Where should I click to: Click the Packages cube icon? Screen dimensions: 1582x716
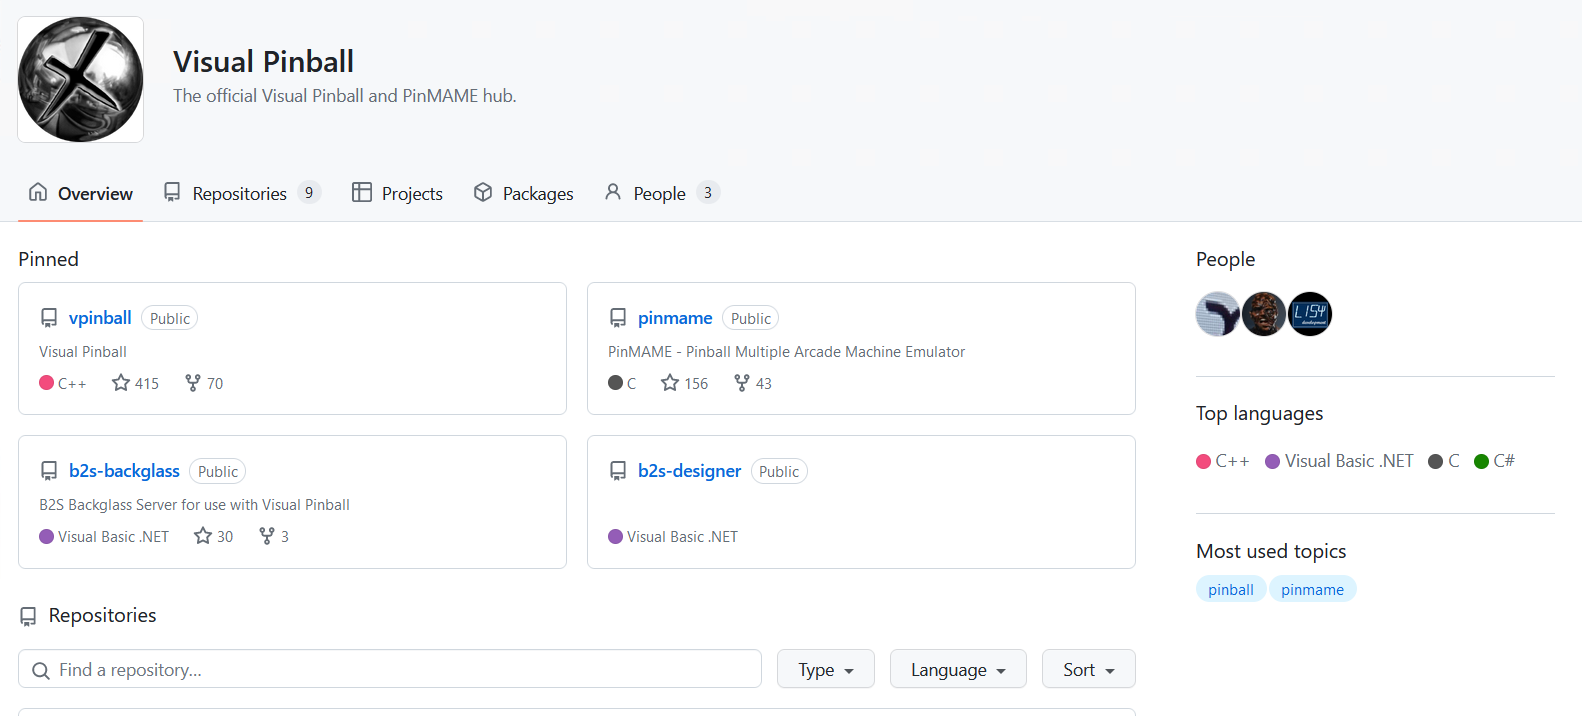click(483, 192)
